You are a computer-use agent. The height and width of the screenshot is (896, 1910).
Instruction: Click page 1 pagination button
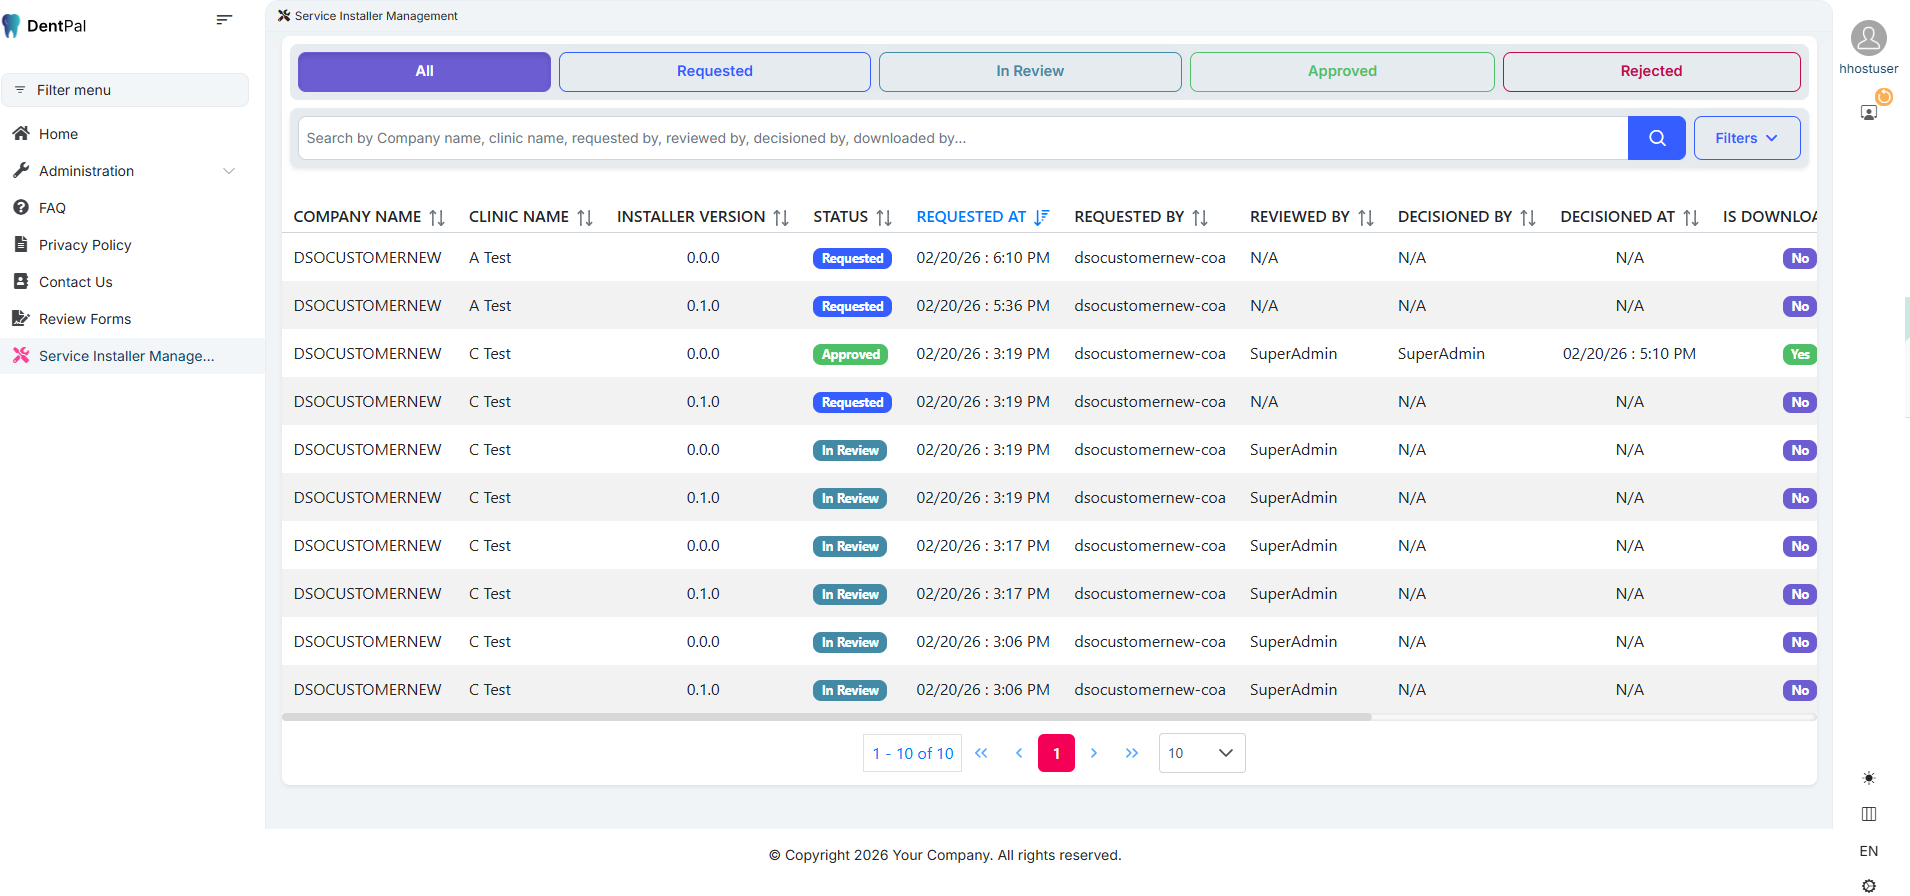click(x=1056, y=753)
